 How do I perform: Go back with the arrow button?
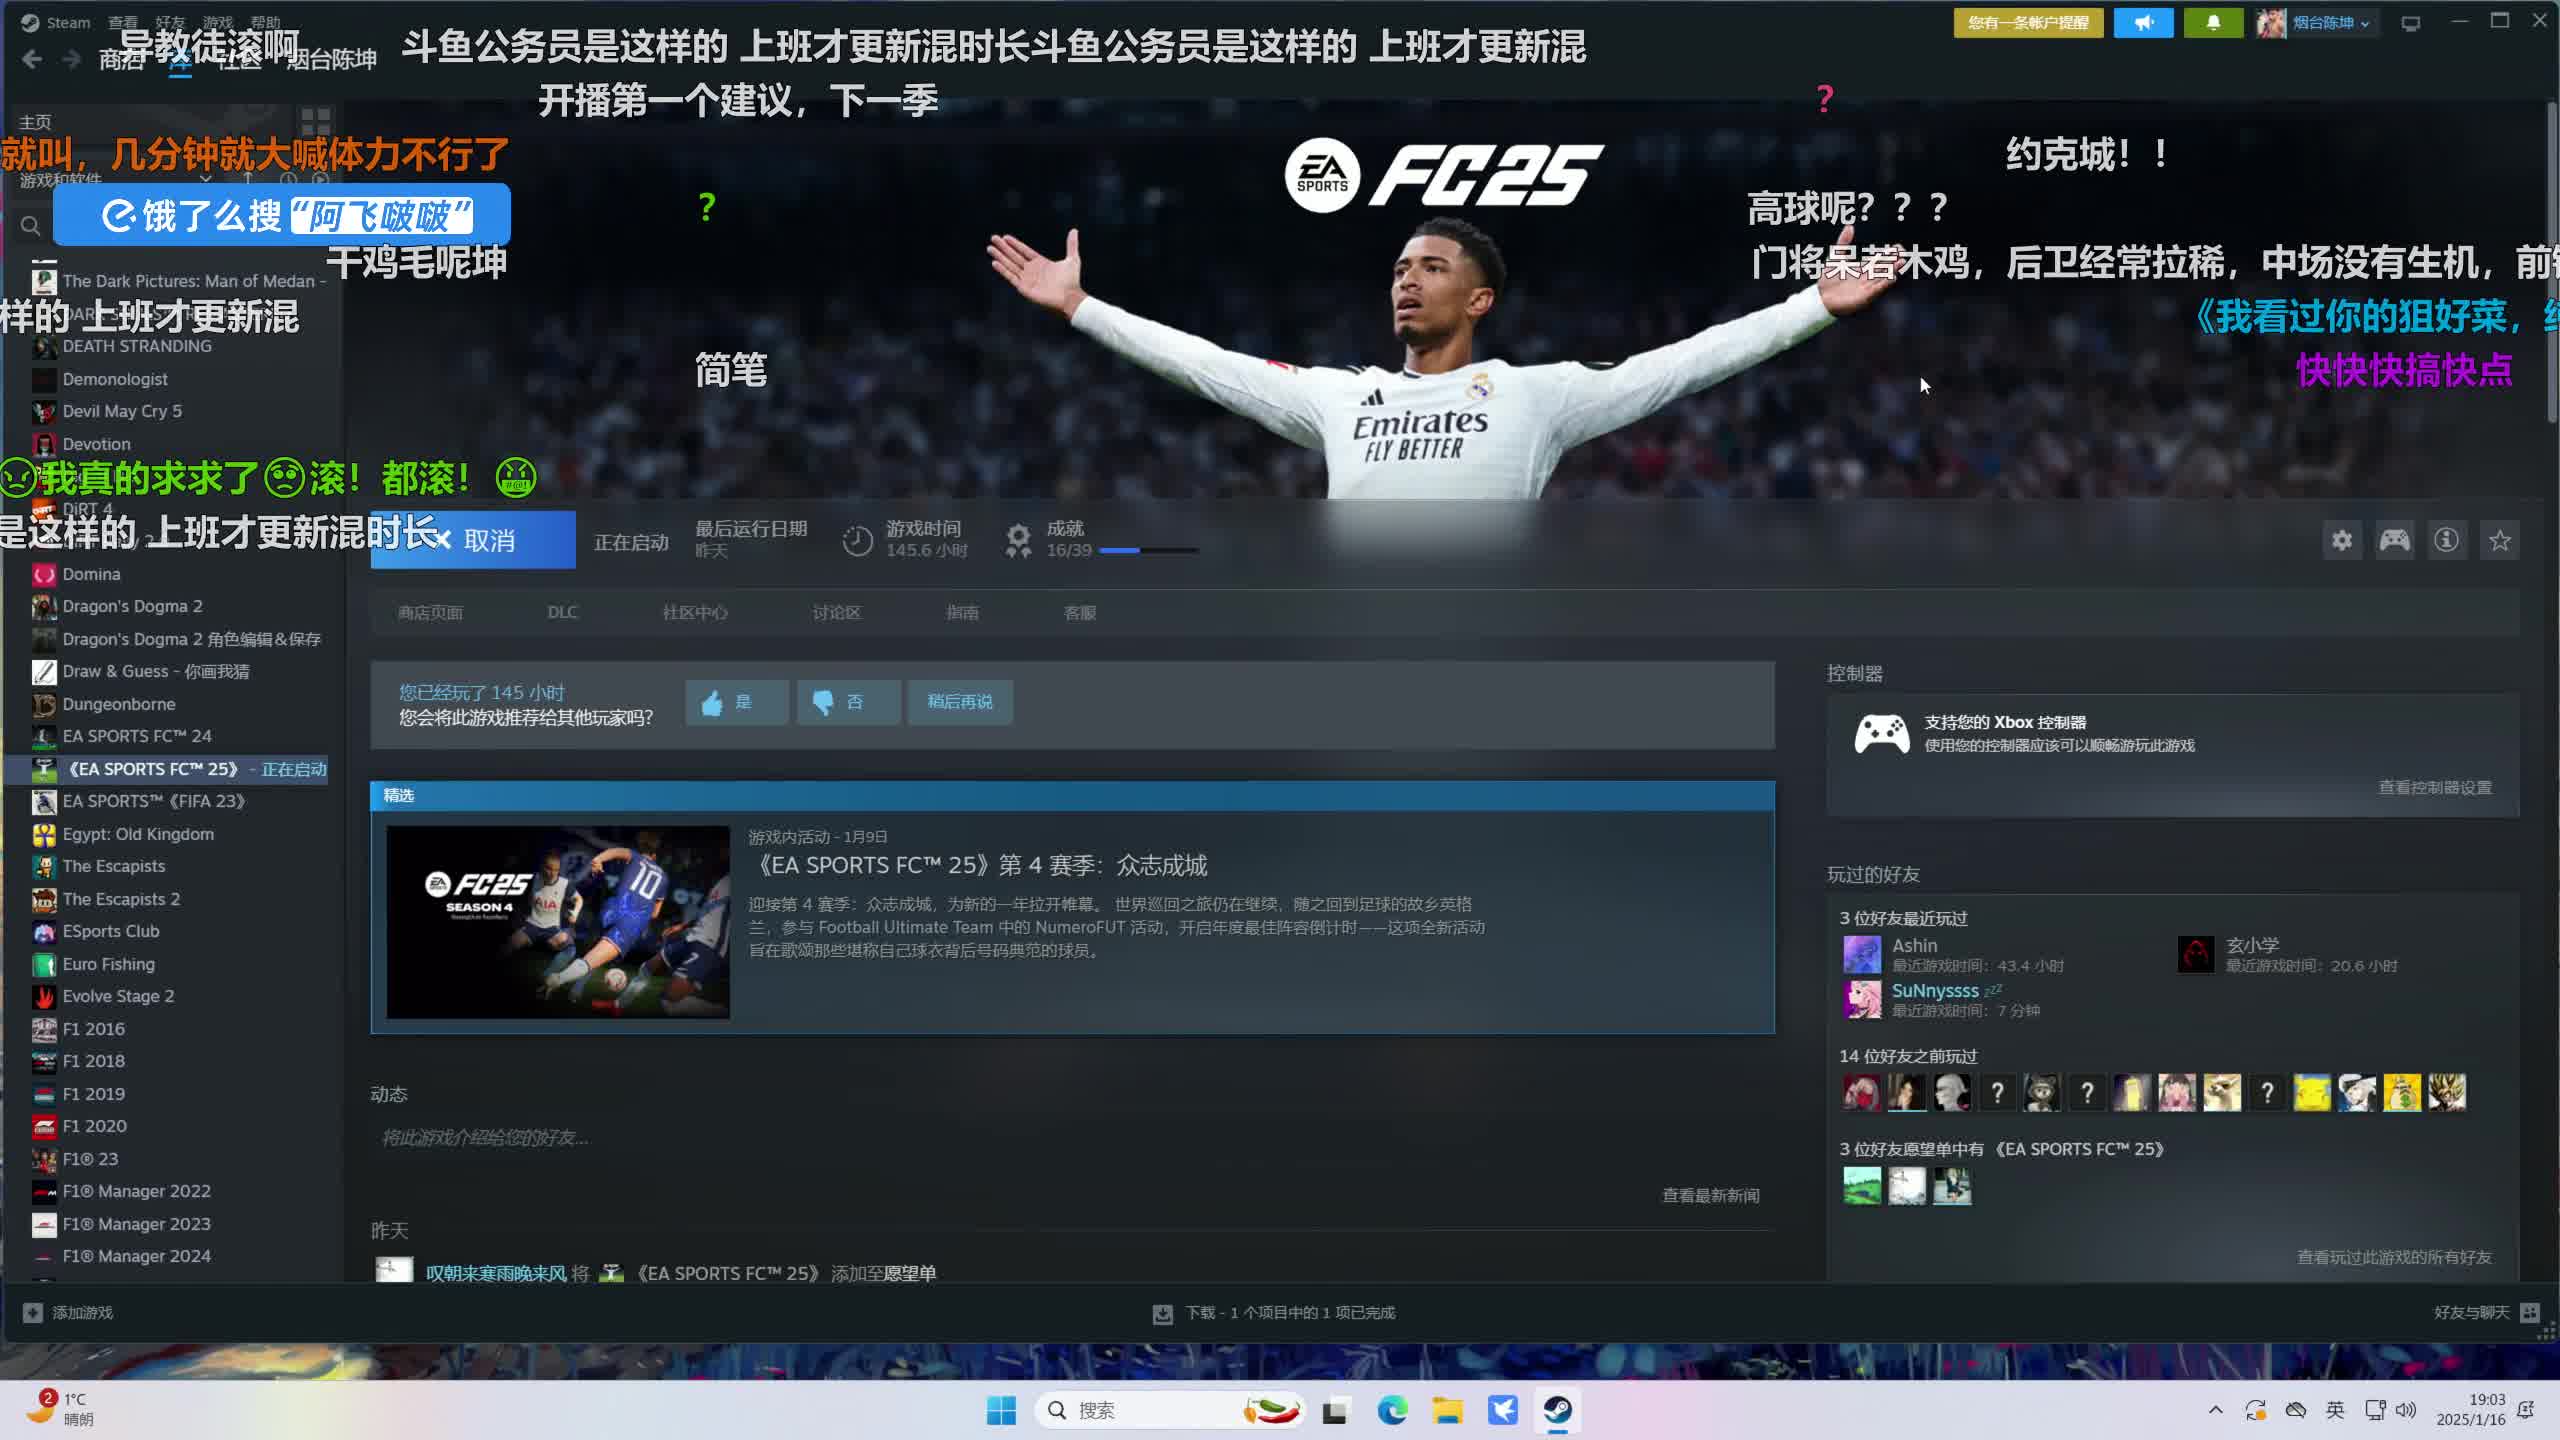tap(32, 59)
